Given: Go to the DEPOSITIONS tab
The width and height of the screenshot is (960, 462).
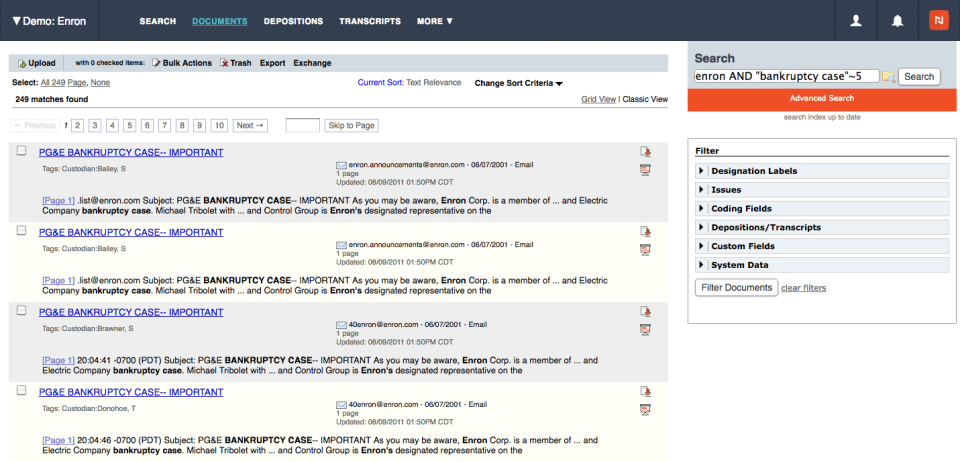Looking at the screenshot, I should point(293,21).
